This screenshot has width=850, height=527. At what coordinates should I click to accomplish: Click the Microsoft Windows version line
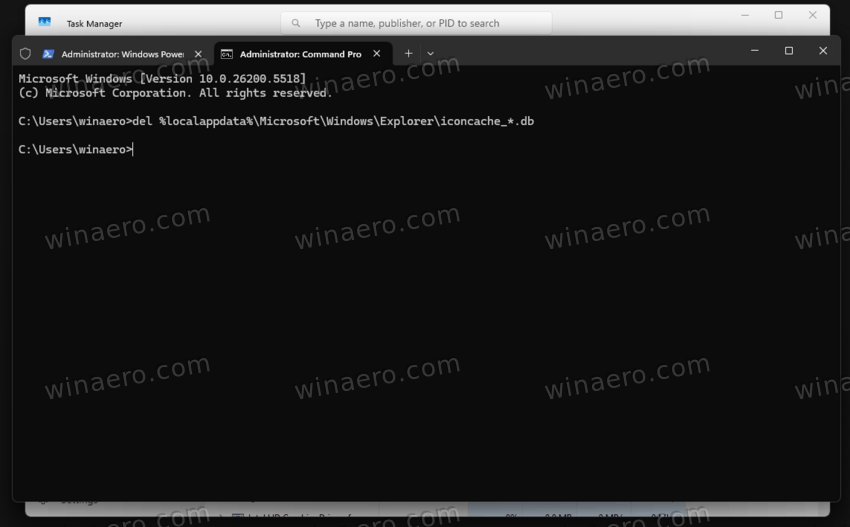[x=162, y=79]
